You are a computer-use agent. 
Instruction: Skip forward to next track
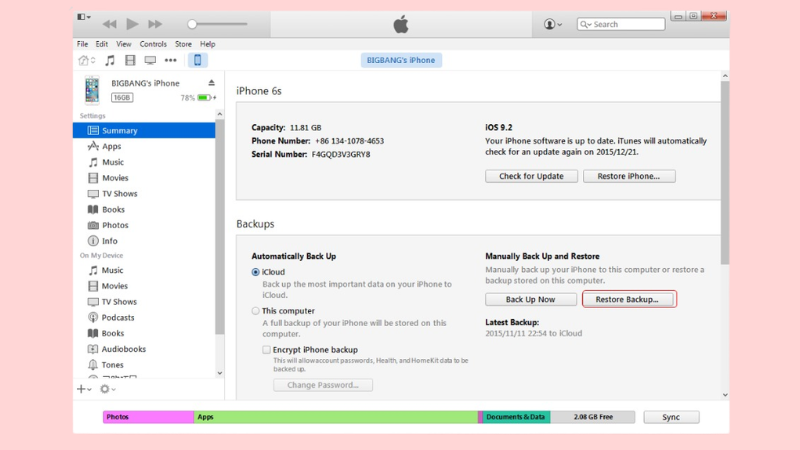coord(155,24)
